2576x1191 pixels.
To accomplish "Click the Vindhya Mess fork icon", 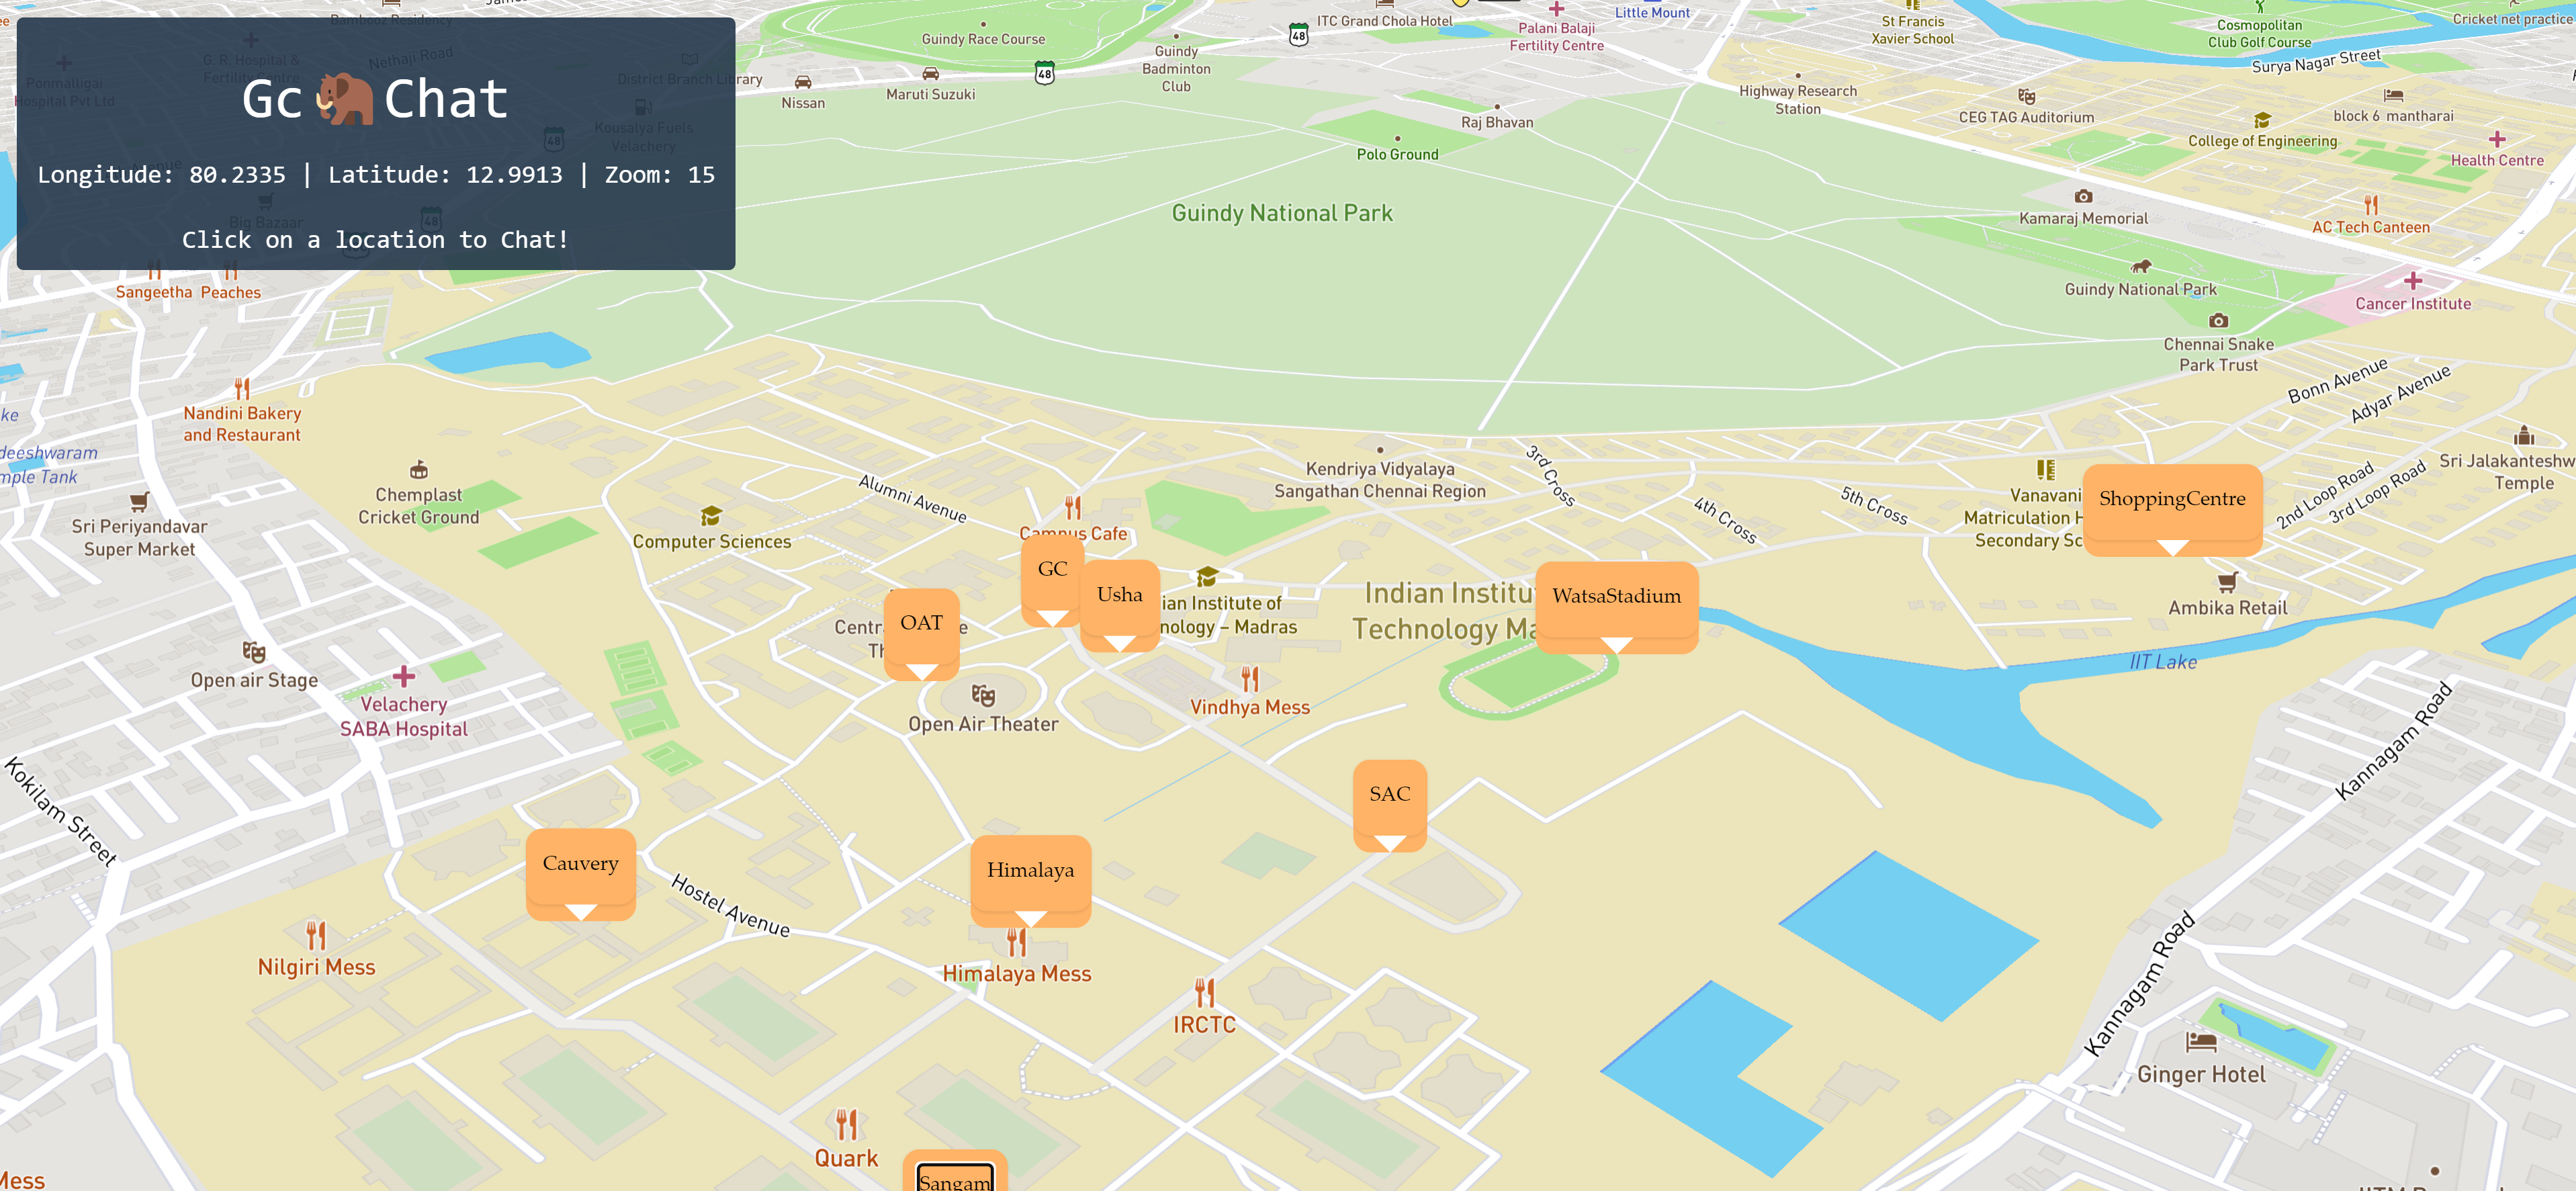I will tap(1249, 680).
